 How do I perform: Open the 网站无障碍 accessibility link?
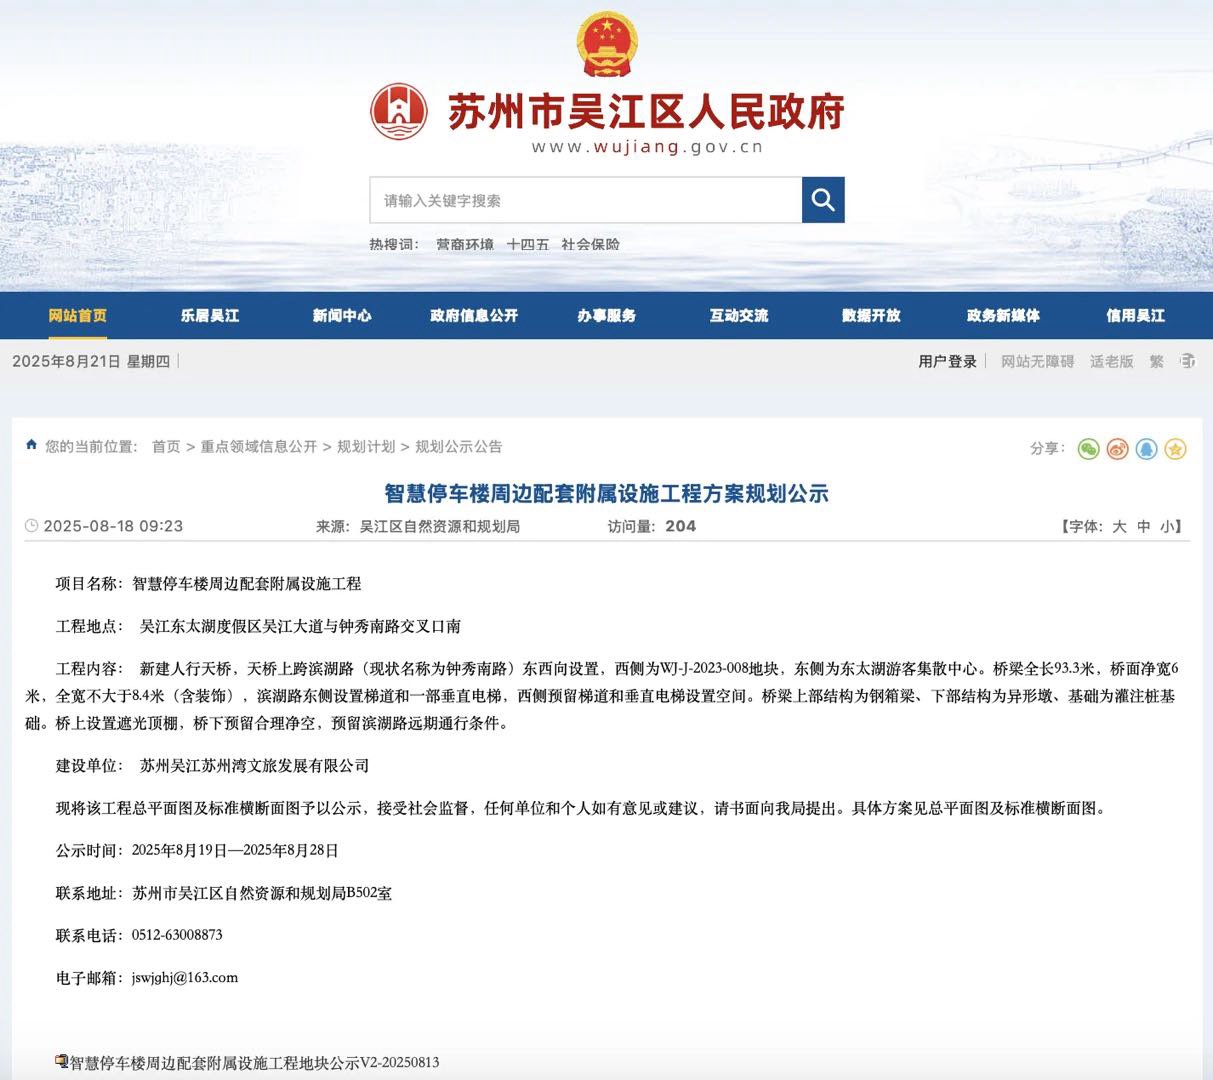pos(1038,361)
